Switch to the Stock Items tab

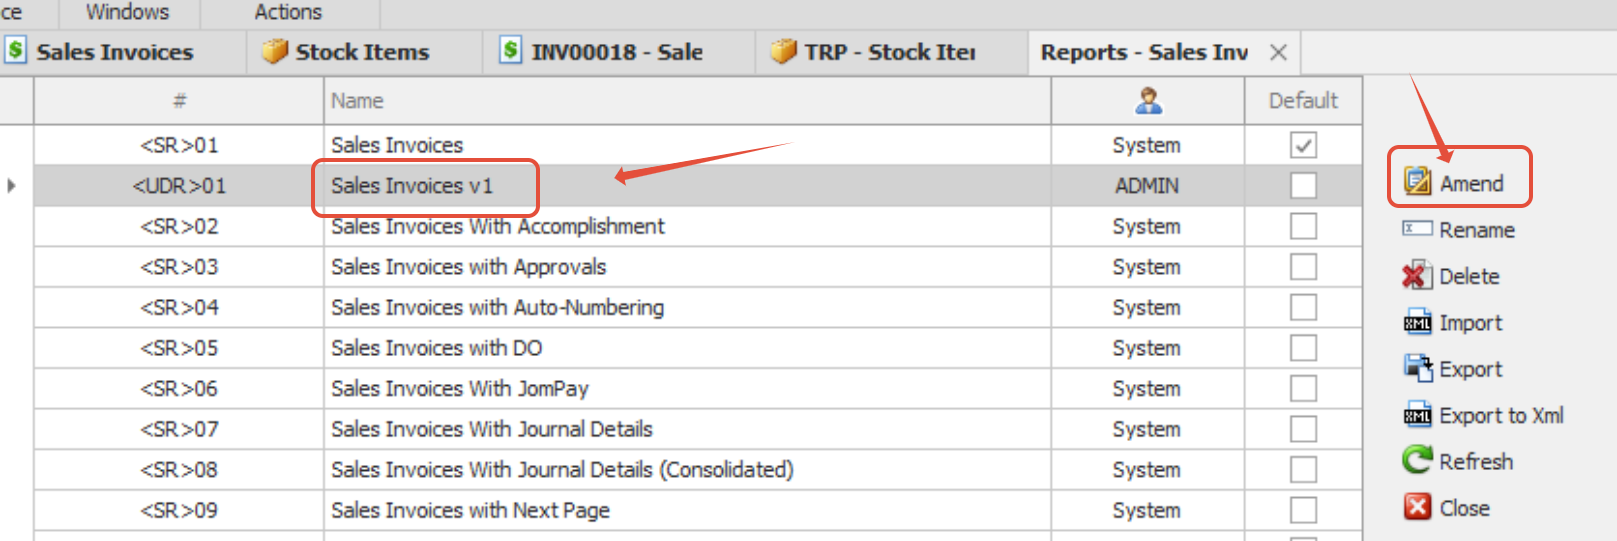click(x=363, y=52)
